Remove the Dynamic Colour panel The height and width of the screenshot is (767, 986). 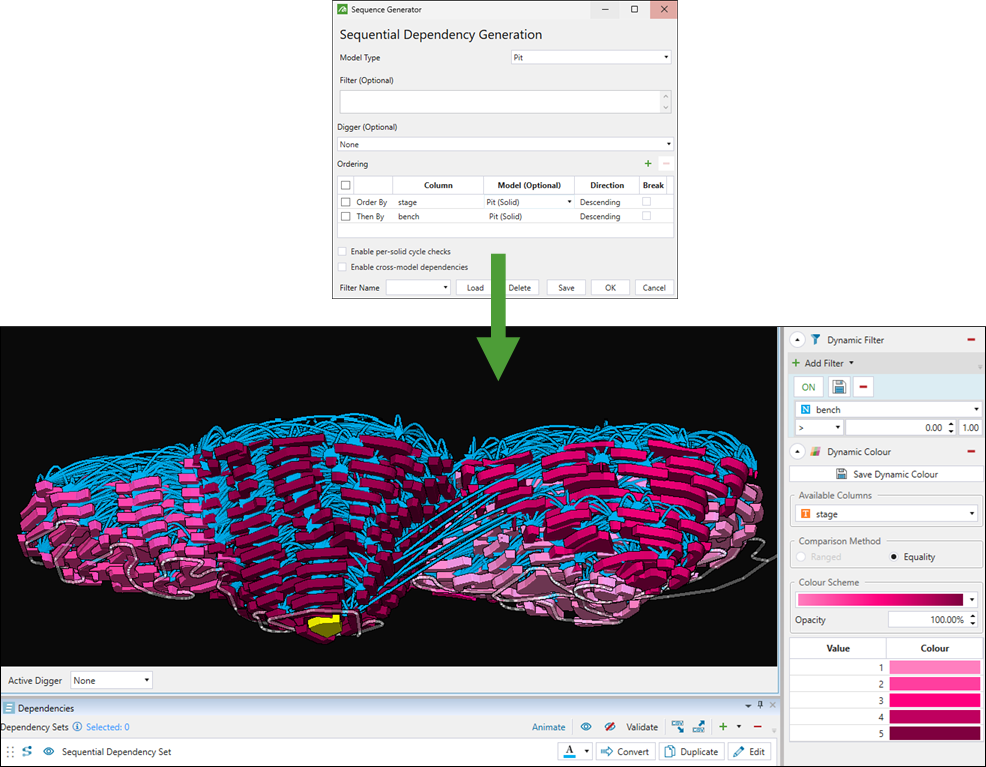click(x=970, y=452)
